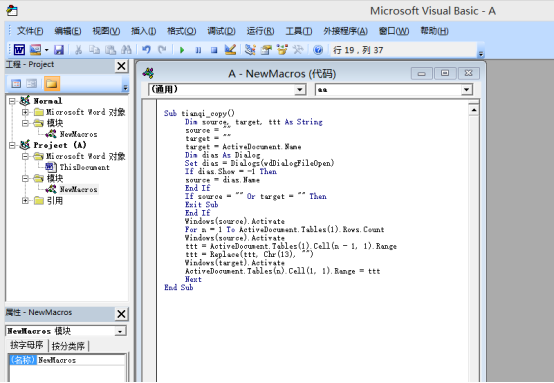Save the project with the floppy icon
The image size is (554, 383).
click(x=59, y=50)
